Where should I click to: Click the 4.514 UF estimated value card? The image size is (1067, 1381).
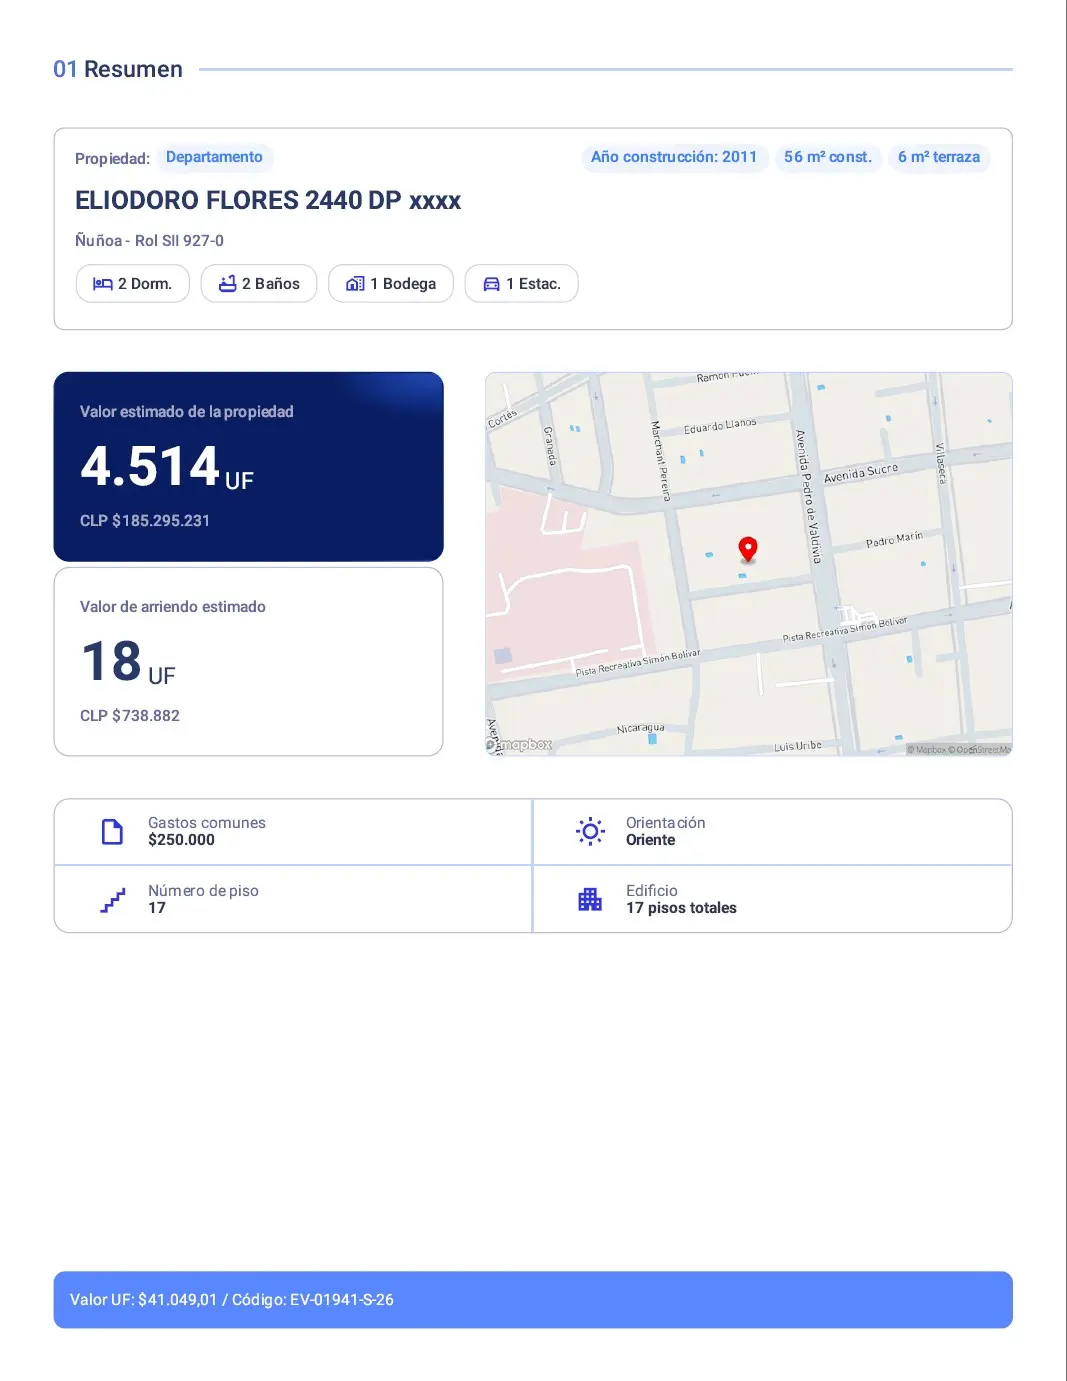click(248, 466)
